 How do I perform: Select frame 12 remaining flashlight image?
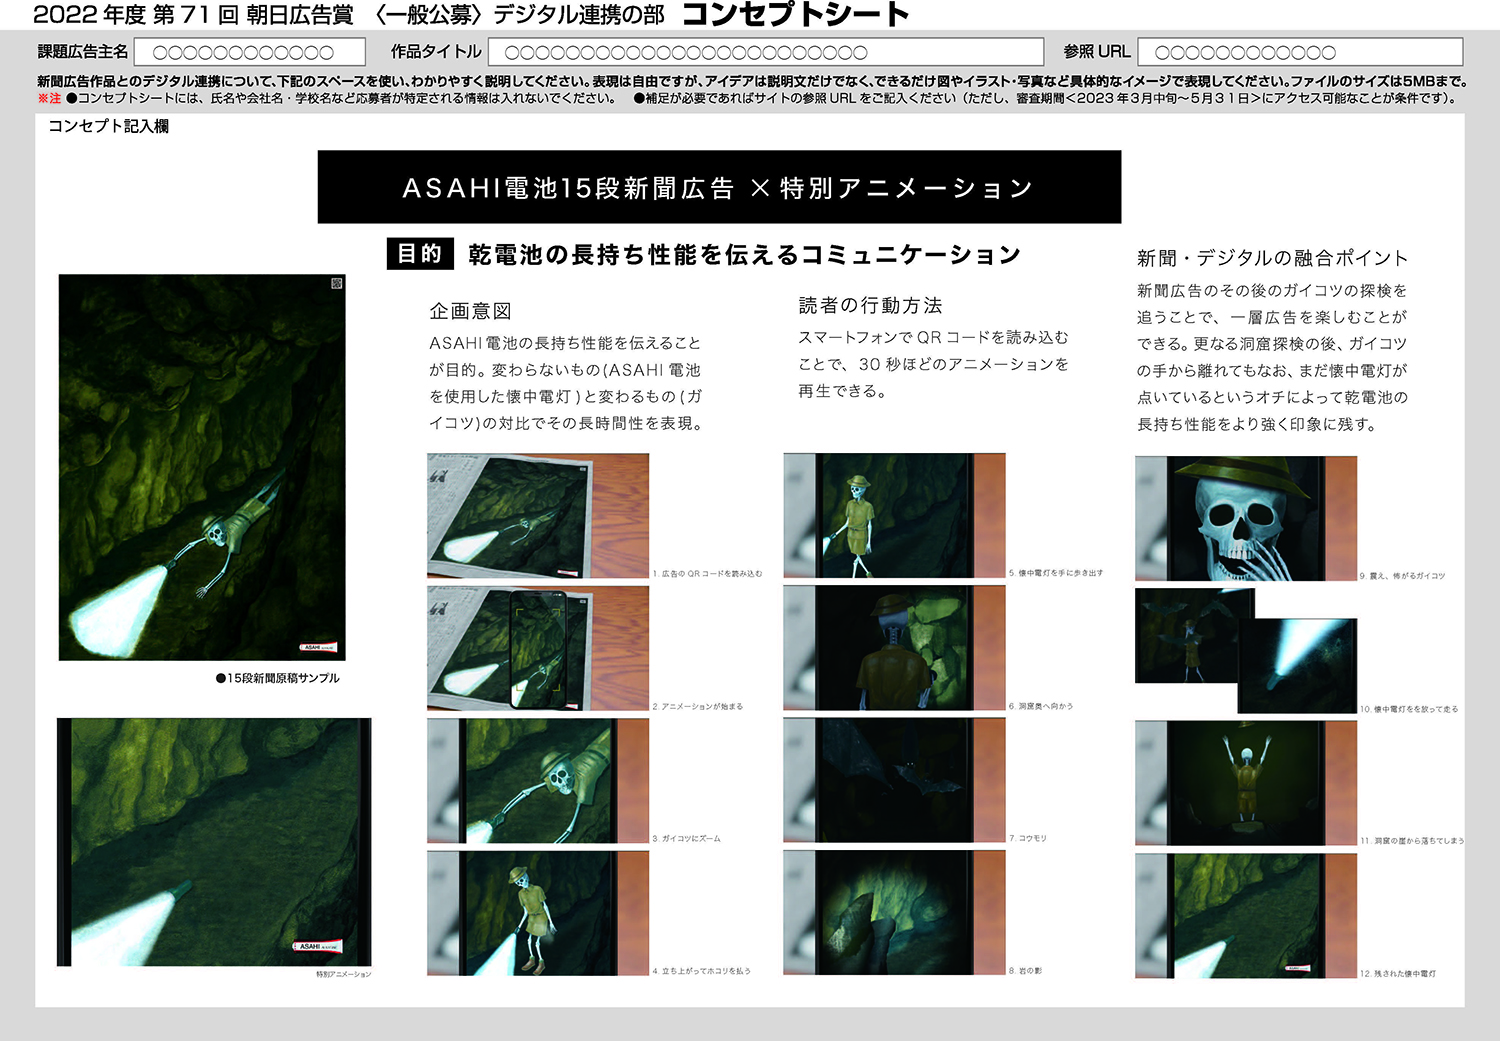tap(1246, 916)
